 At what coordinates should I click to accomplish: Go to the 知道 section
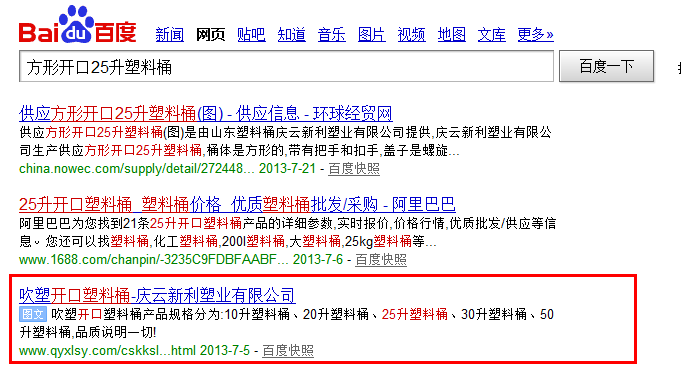point(291,34)
